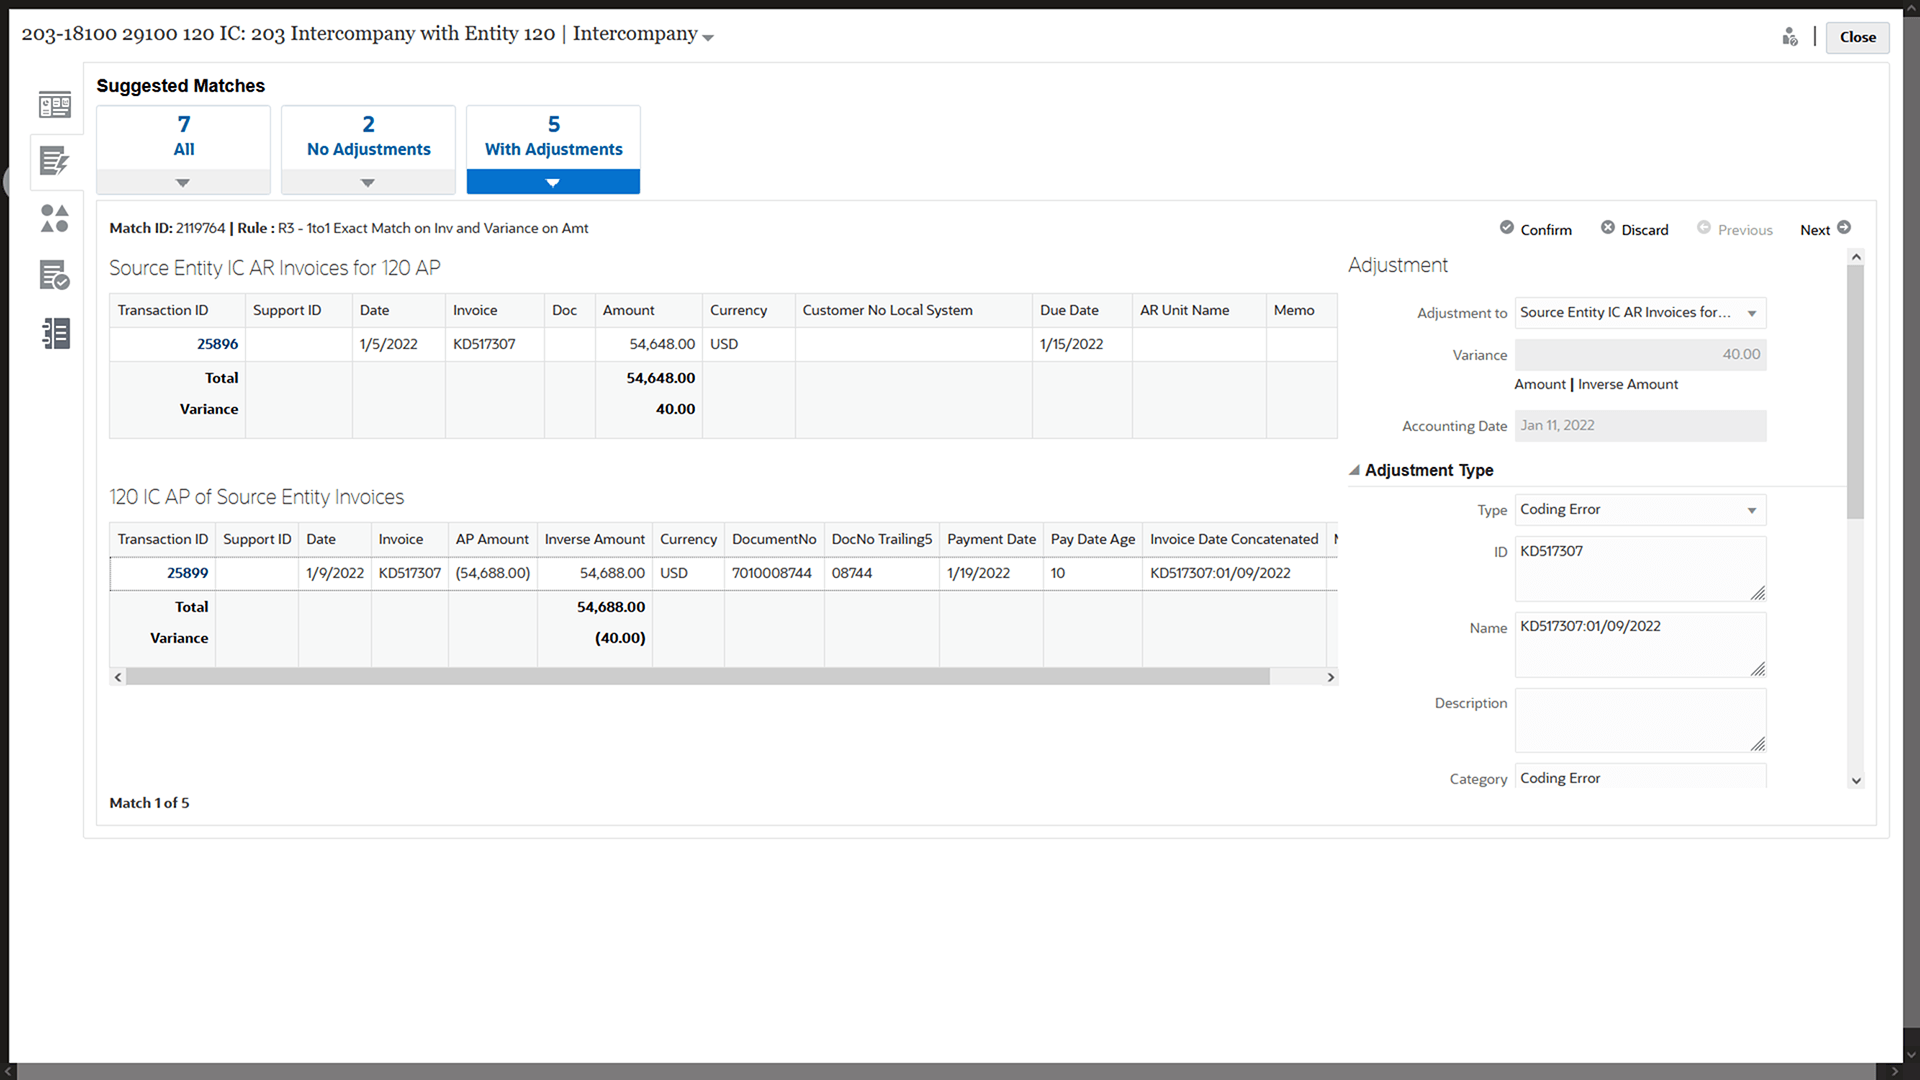1920x1080 pixels.
Task: Collapse the Adjustment Type section
Action: click(1355, 470)
